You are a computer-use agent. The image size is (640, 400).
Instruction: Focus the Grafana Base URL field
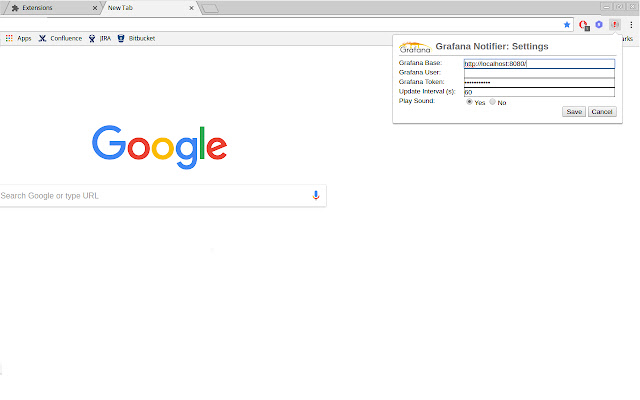(x=539, y=64)
